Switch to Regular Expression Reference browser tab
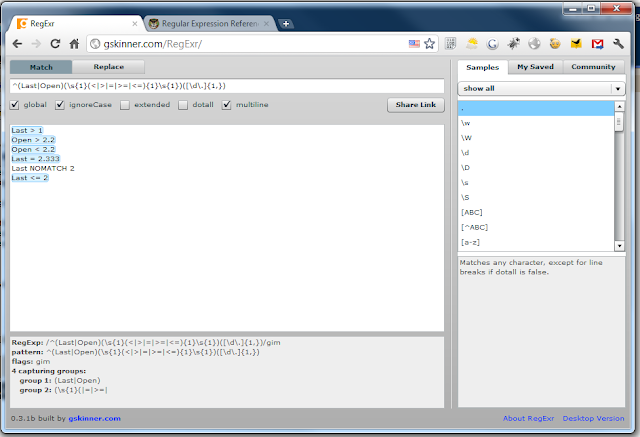This screenshot has height=437, width=640. [209, 24]
